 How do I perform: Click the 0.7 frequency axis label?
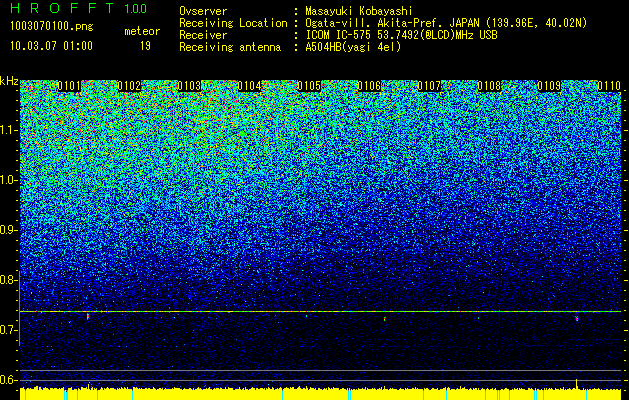pyautogui.click(x=9, y=330)
